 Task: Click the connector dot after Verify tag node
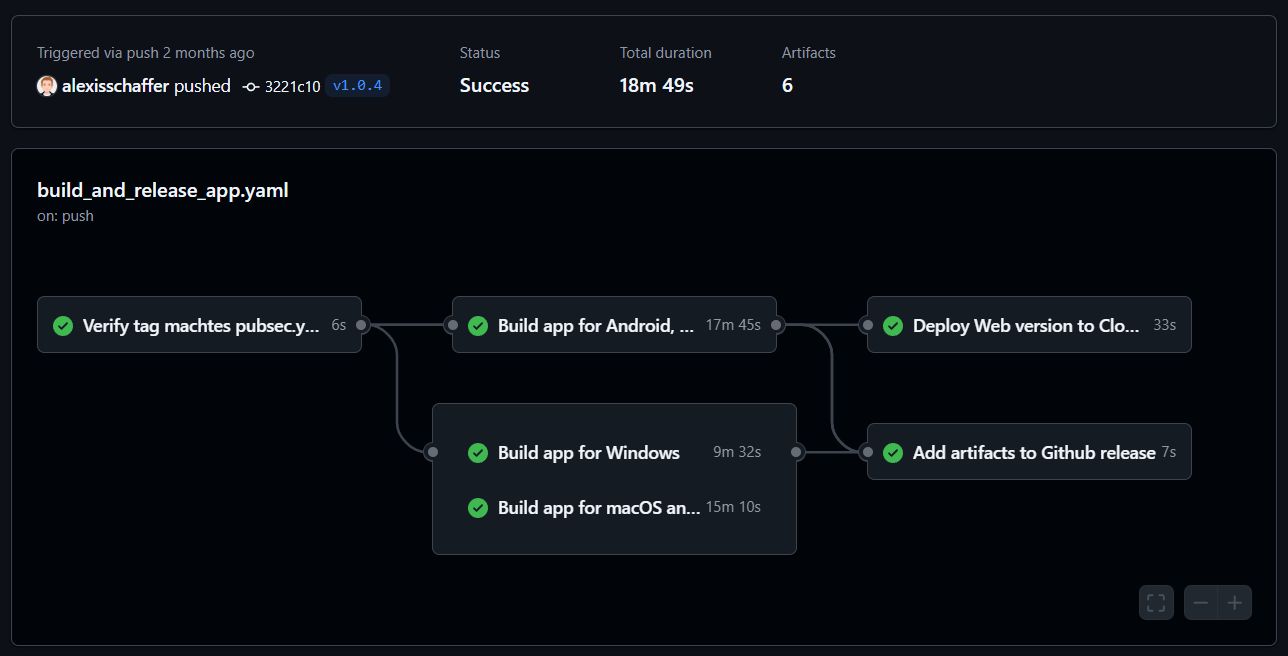click(x=362, y=324)
